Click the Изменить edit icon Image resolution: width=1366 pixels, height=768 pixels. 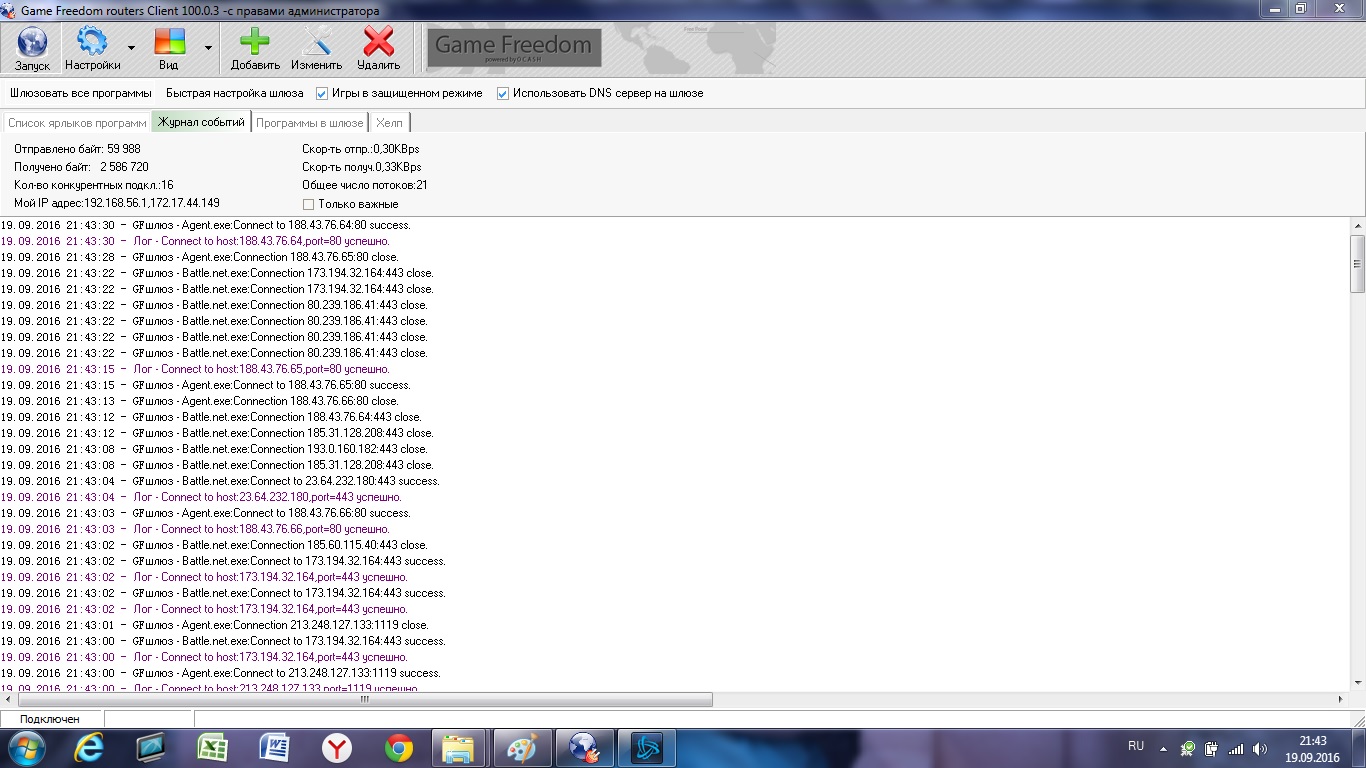click(x=317, y=43)
